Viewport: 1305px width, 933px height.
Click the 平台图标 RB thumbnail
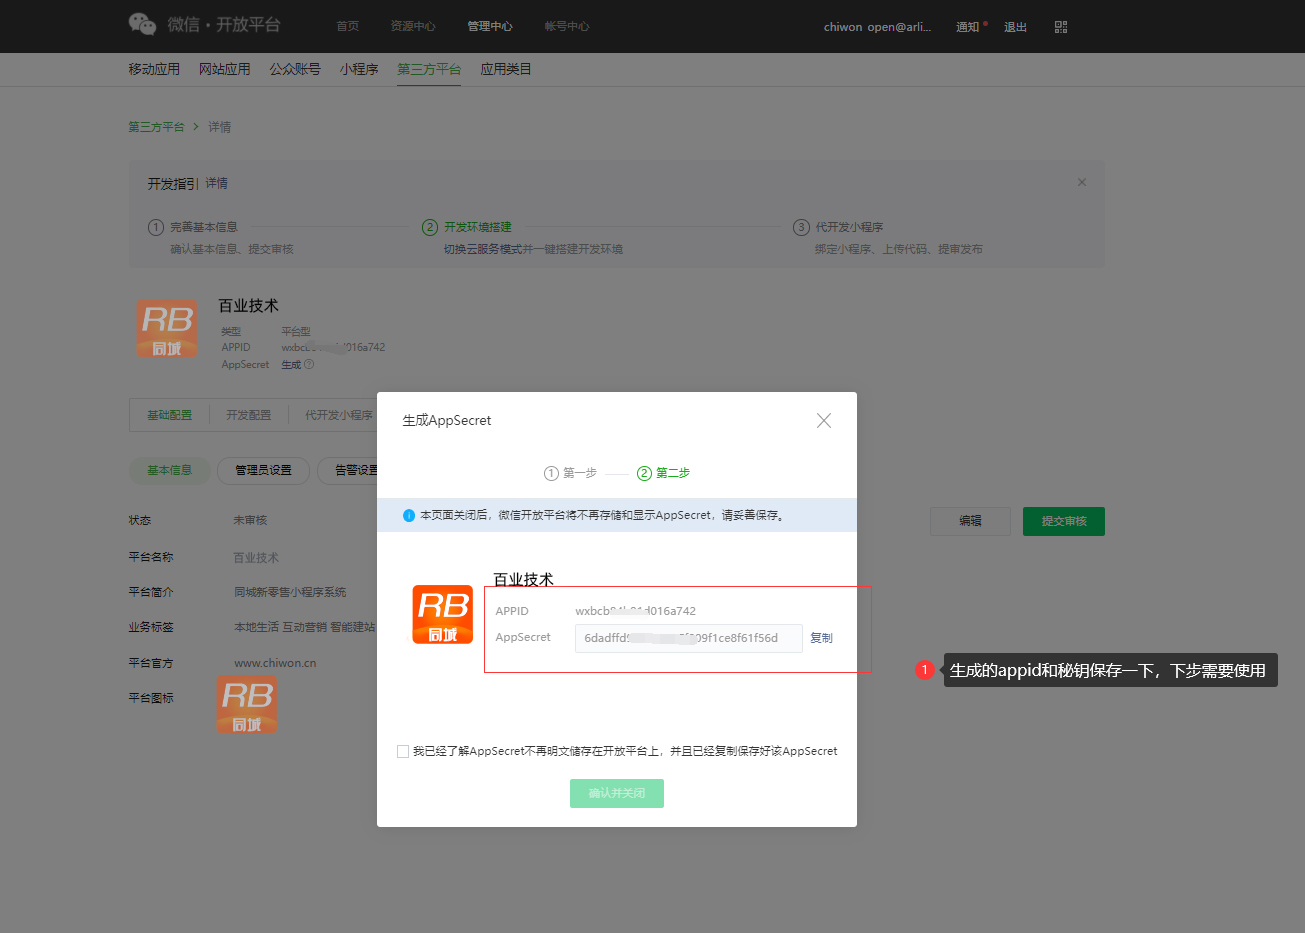coord(247,705)
